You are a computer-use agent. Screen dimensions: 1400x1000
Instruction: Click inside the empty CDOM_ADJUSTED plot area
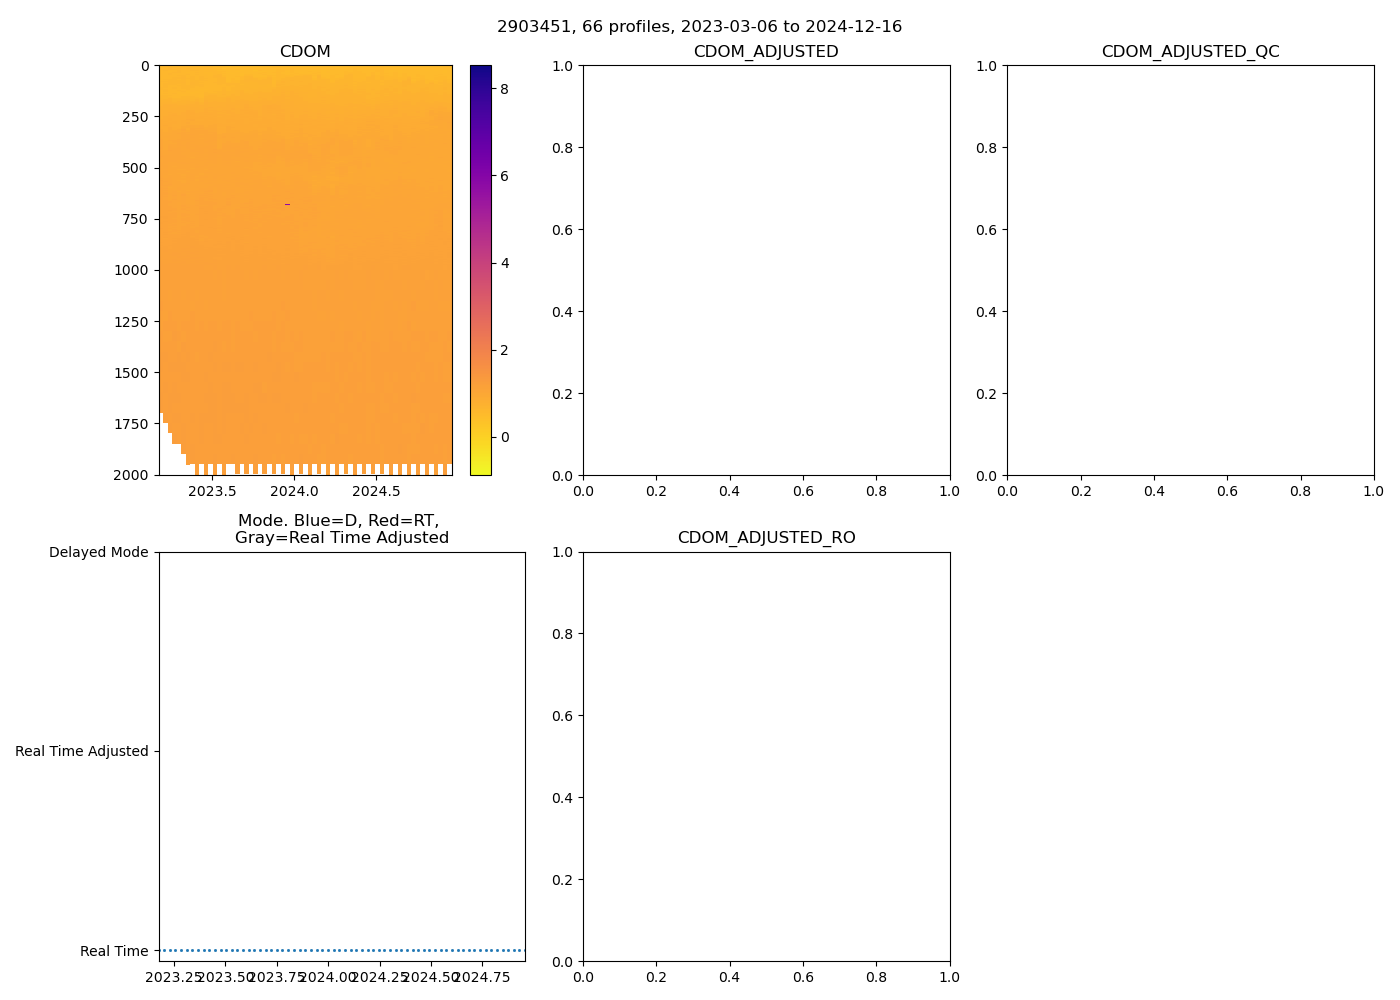pos(766,270)
